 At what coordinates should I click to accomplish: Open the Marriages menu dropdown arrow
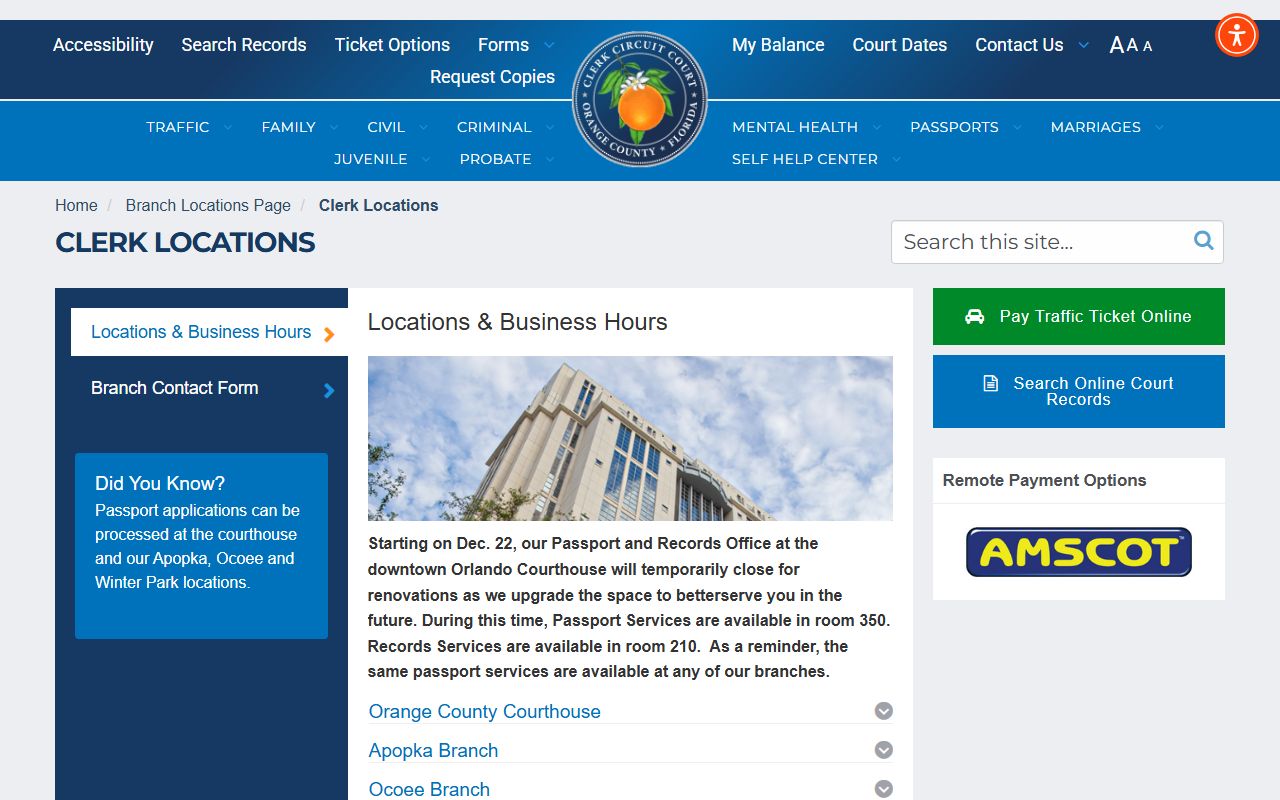click(1159, 128)
